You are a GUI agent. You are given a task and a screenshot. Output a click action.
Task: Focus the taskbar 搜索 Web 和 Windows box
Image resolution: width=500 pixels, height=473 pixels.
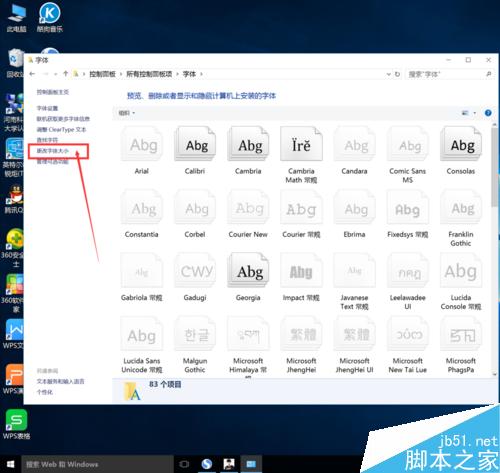click(x=98, y=464)
